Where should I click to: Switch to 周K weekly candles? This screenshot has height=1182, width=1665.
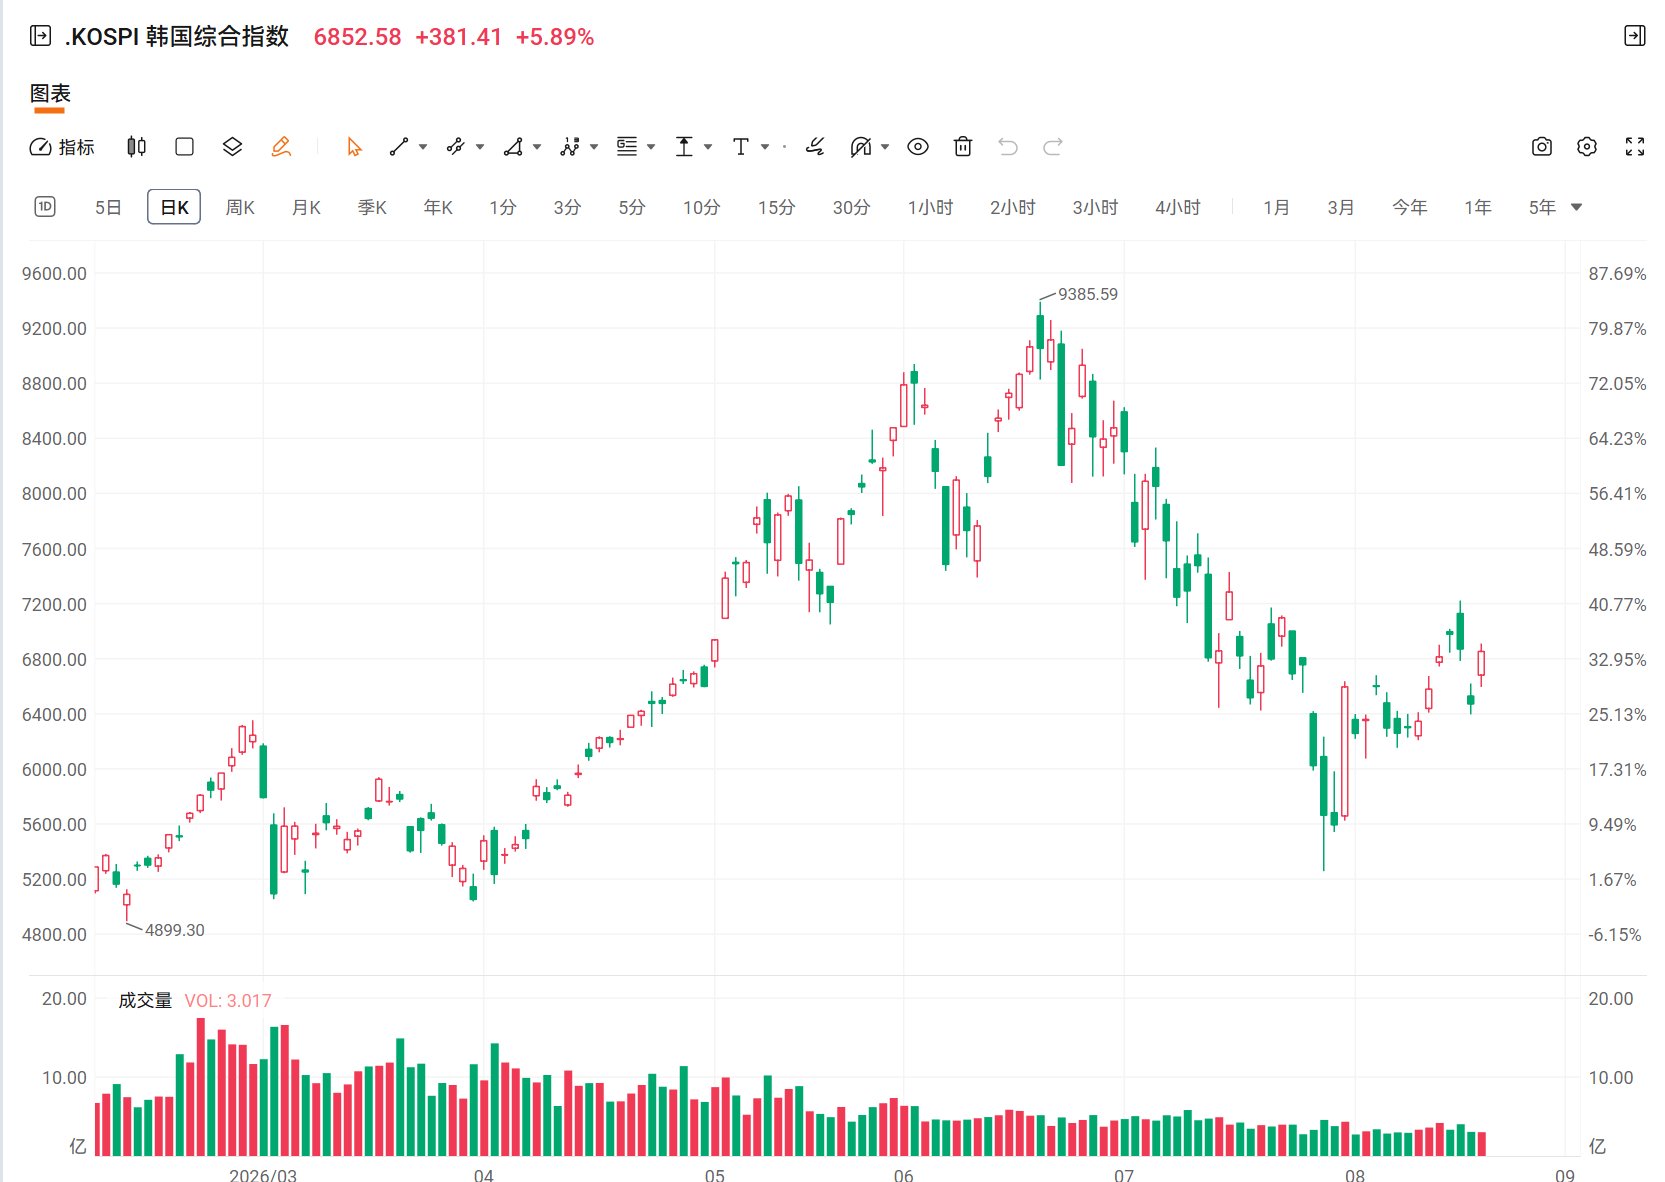pyautogui.click(x=240, y=207)
